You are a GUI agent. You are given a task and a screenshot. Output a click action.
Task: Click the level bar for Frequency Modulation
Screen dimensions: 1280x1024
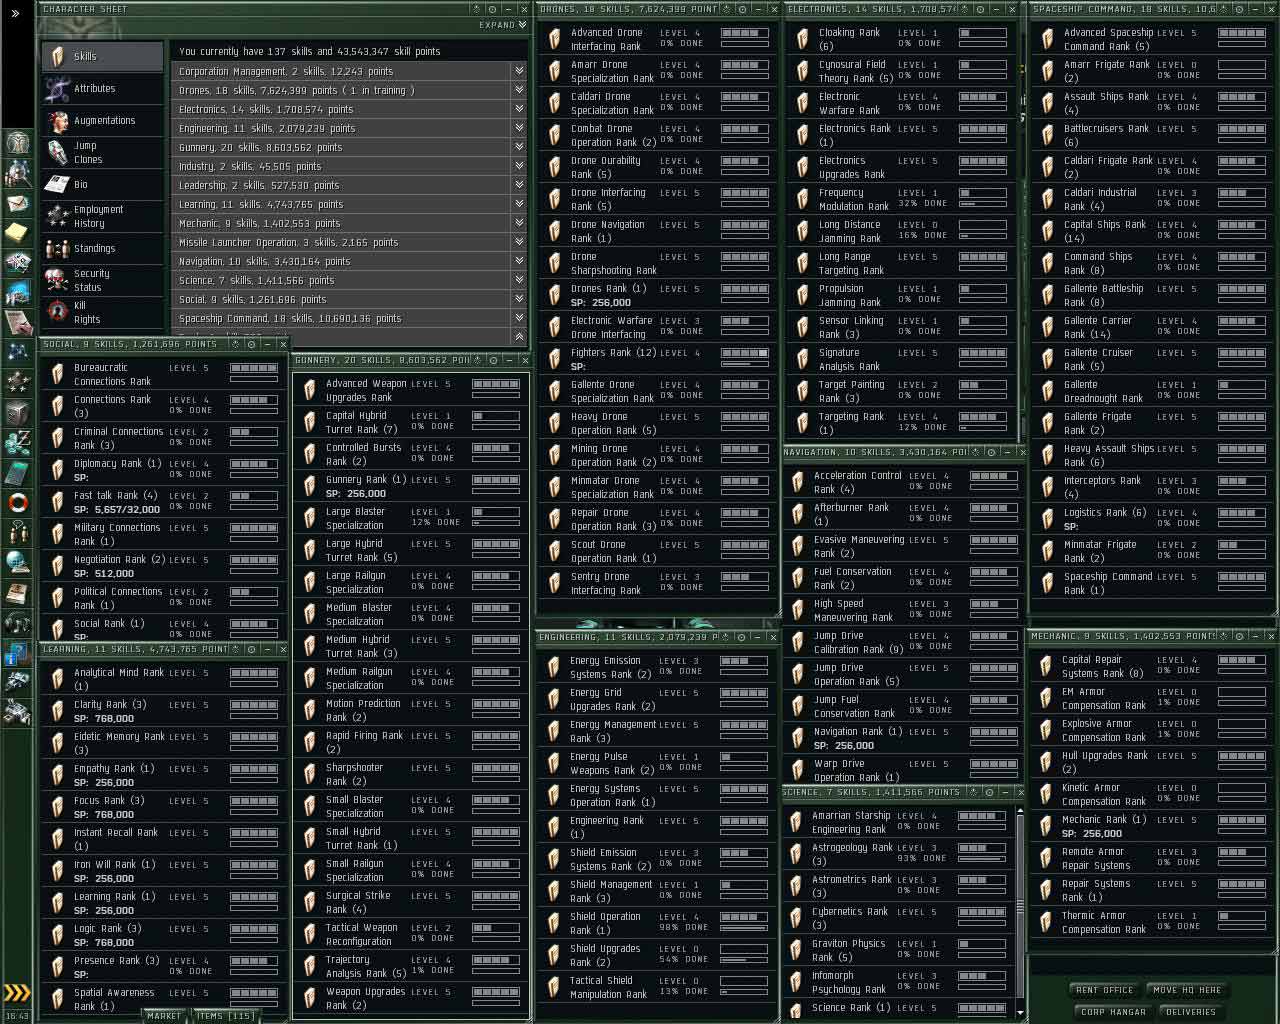point(982,193)
